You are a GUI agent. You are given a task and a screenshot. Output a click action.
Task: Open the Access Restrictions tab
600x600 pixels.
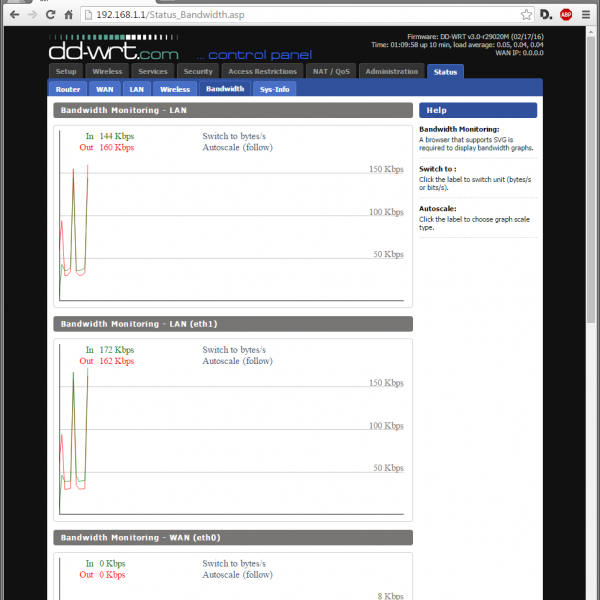coord(262,72)
